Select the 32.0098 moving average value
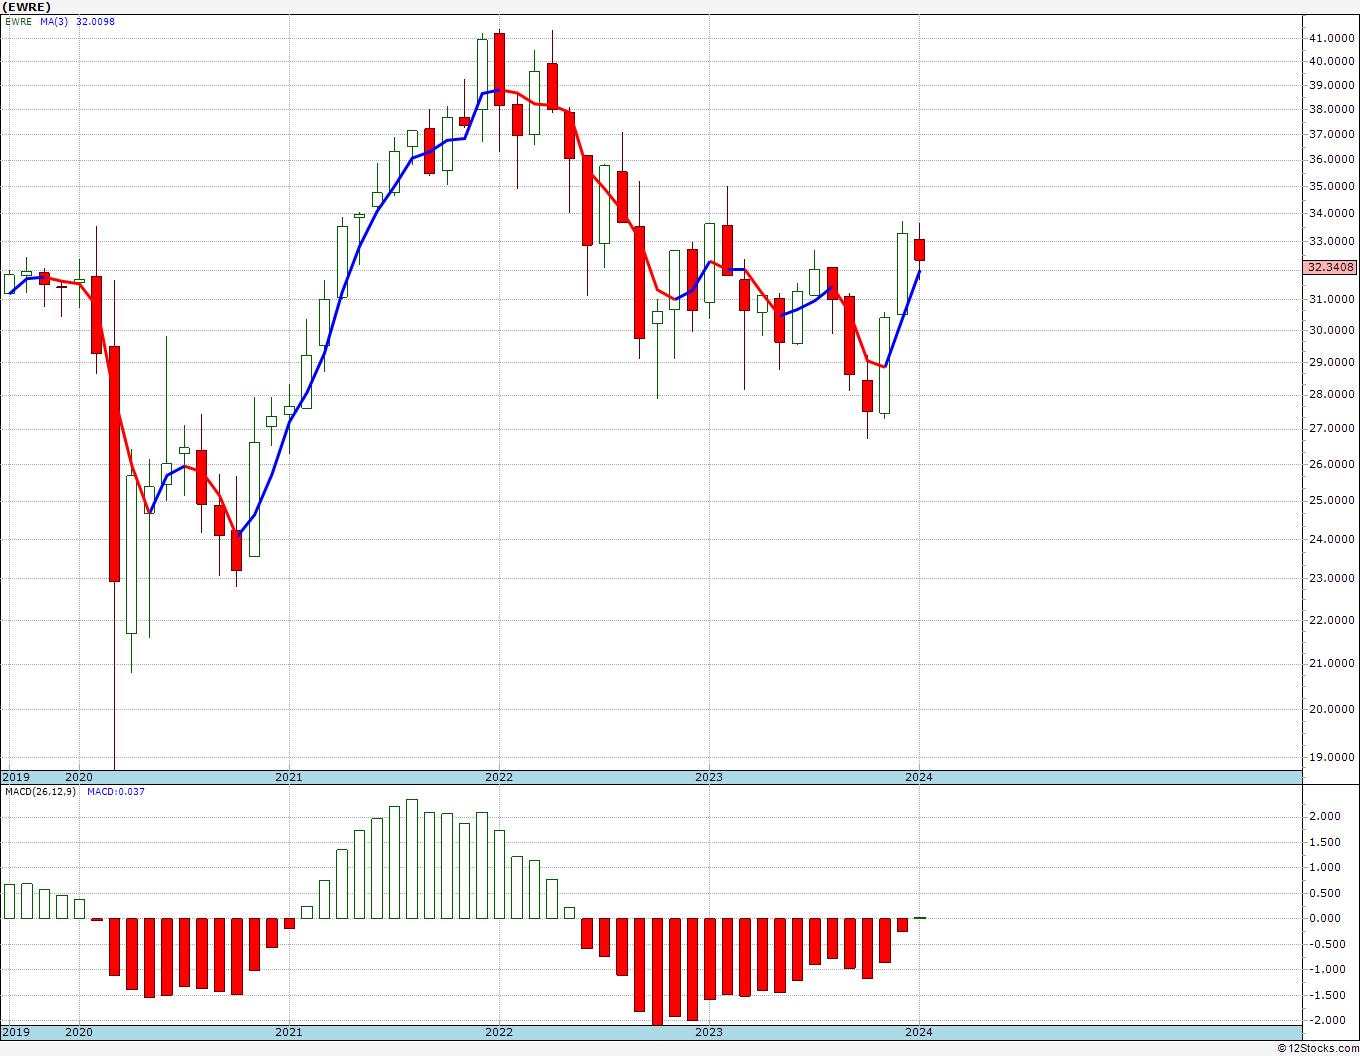The width and height of the screenshot is (1360, 1056). 96,21
